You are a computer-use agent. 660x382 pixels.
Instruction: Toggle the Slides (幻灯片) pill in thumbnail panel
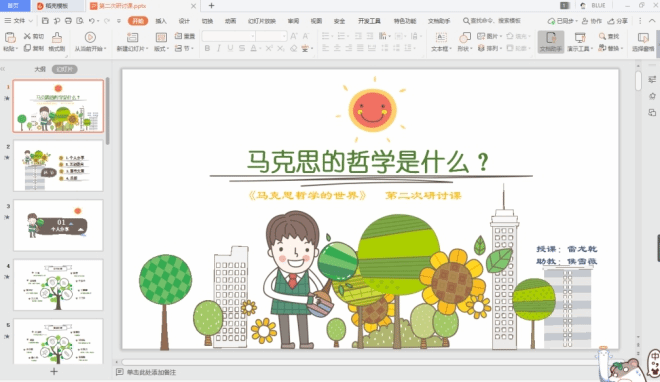[x=64, y=69]
